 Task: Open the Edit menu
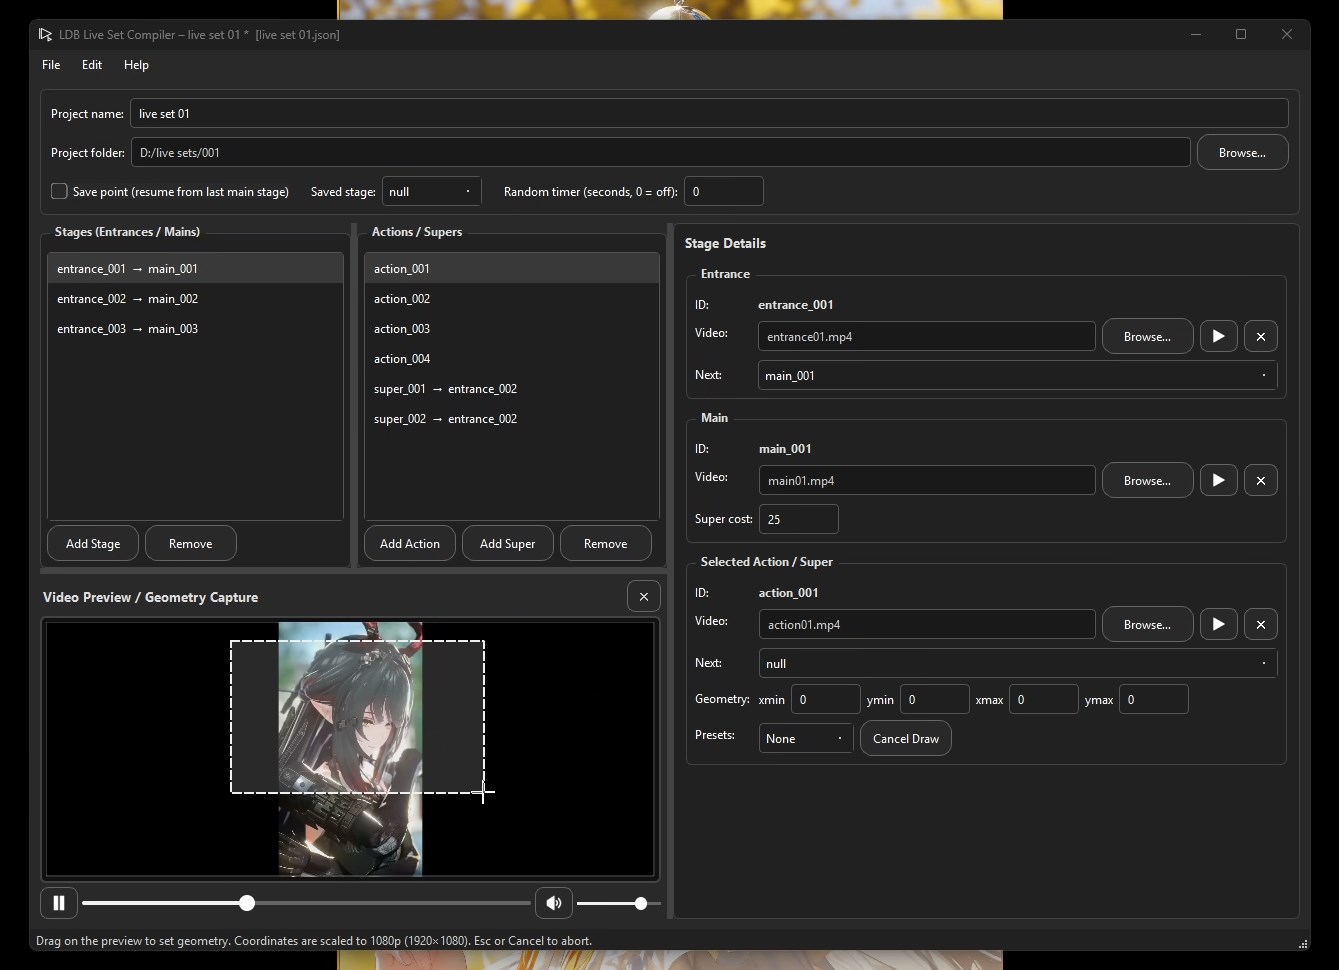(92, 65)
